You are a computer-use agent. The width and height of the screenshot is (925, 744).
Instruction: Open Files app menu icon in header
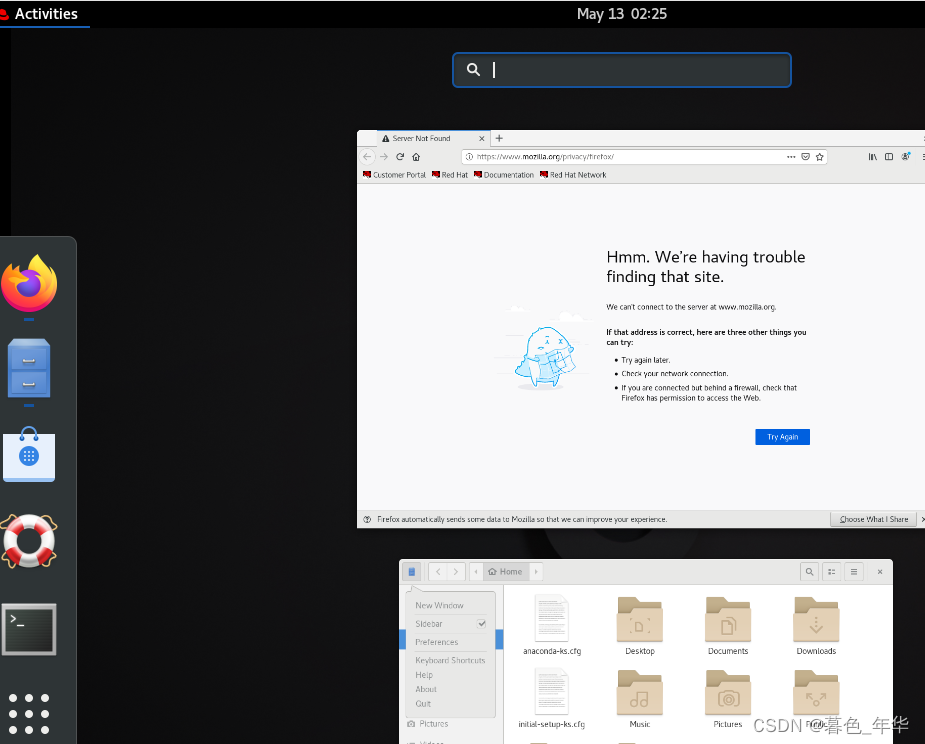click(x=412, y=572)
